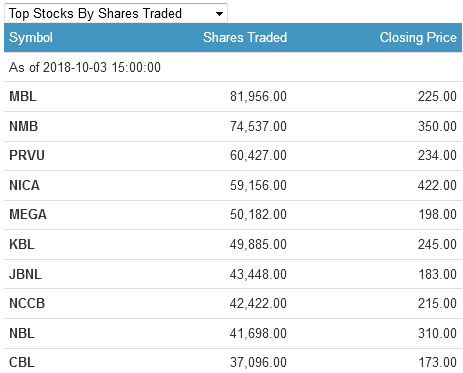Click the Shares Traded column header
Viewport: 463px width, 373px height.
point(245,37)
